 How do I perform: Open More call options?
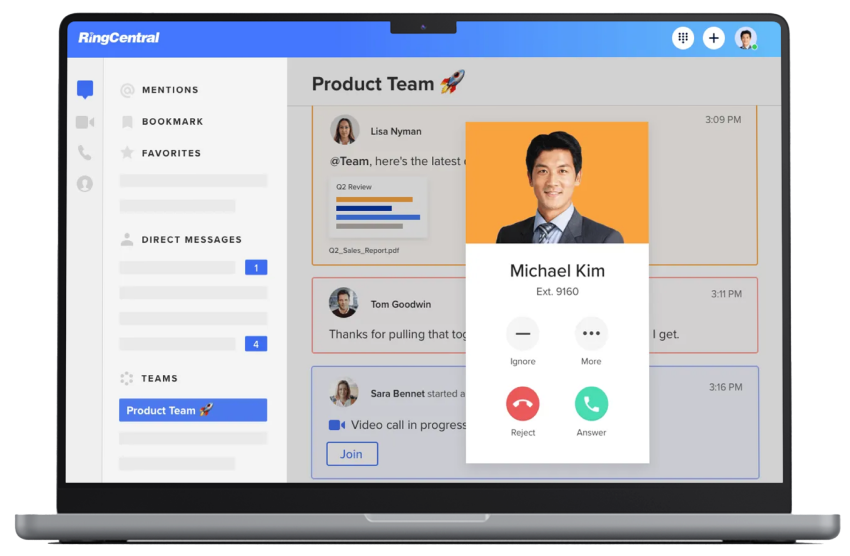(x=591, y=333)
